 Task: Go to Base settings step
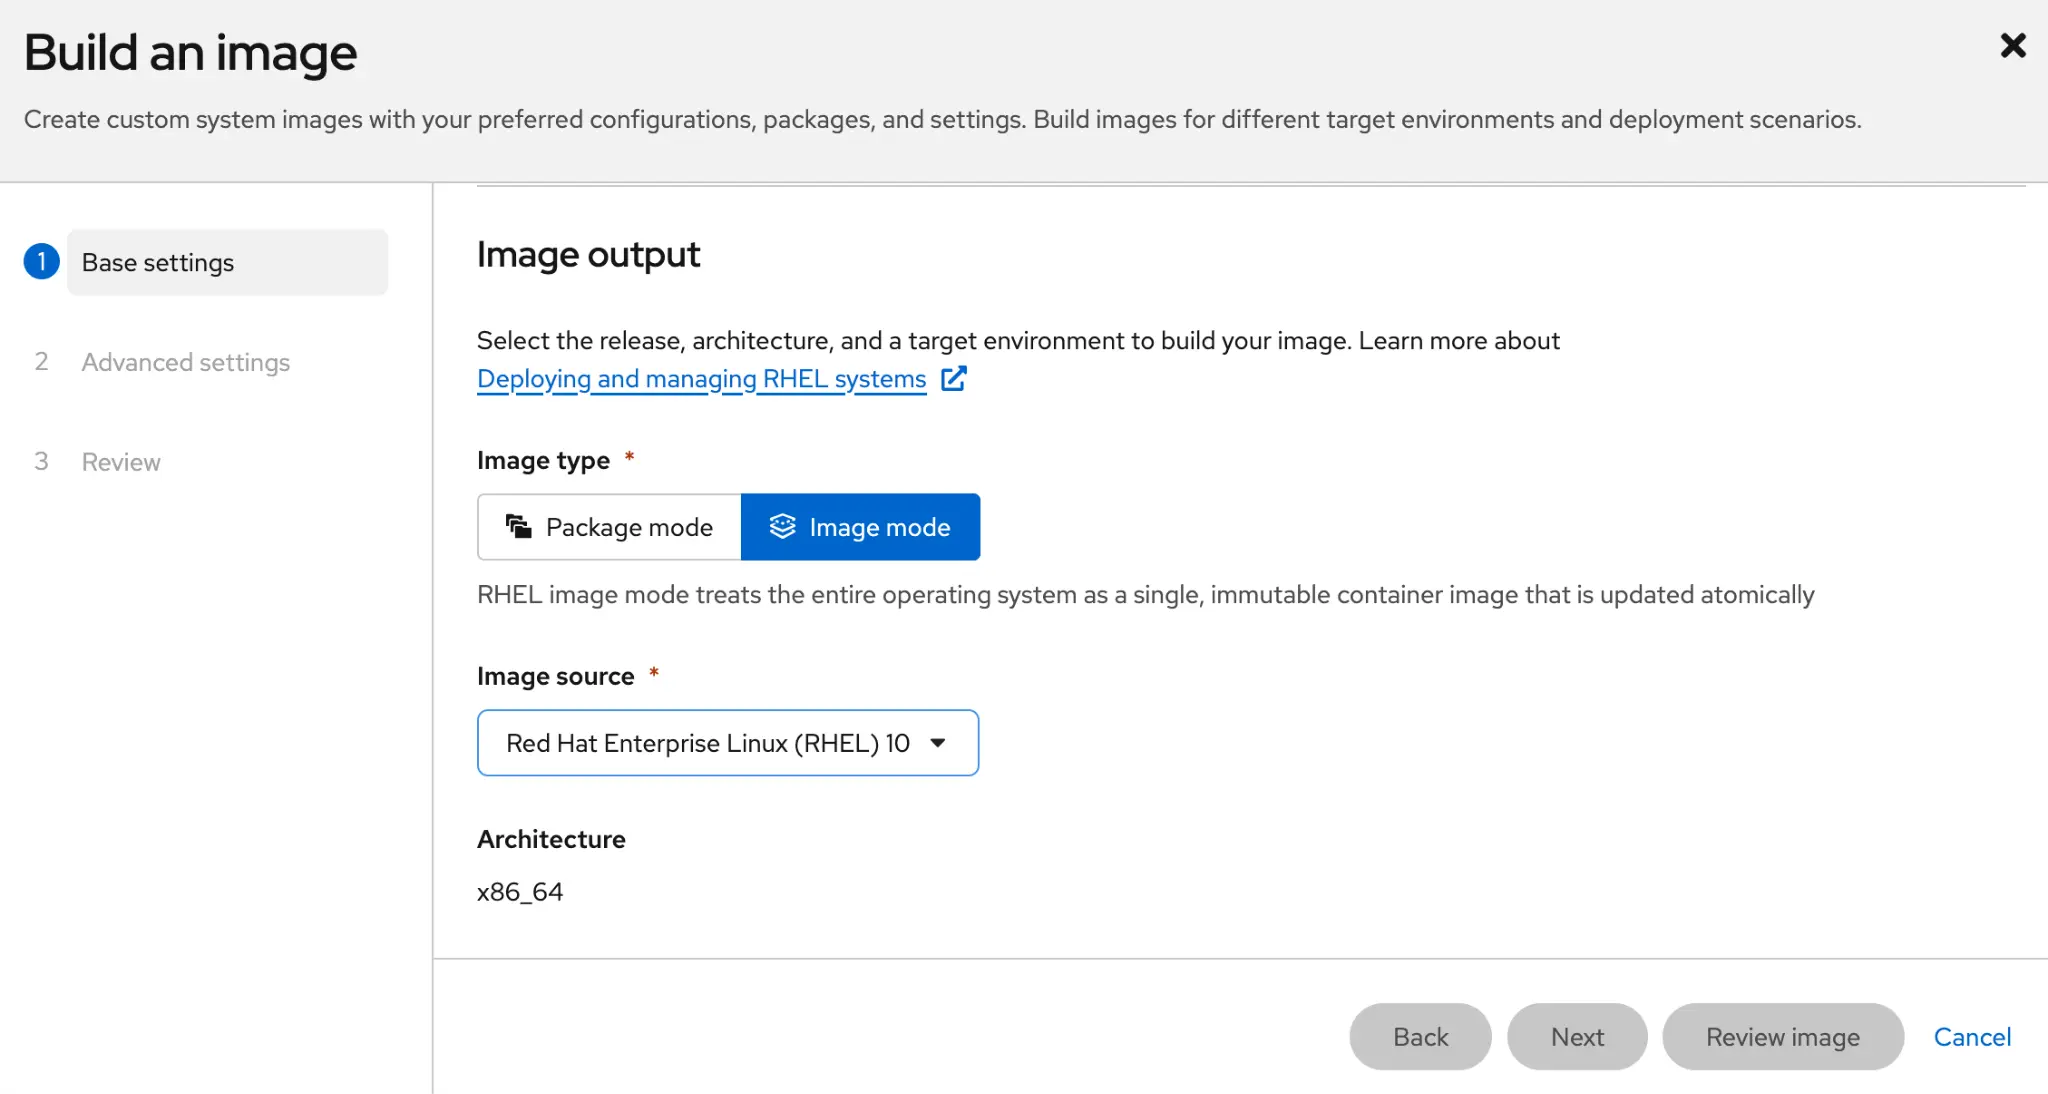227,262
